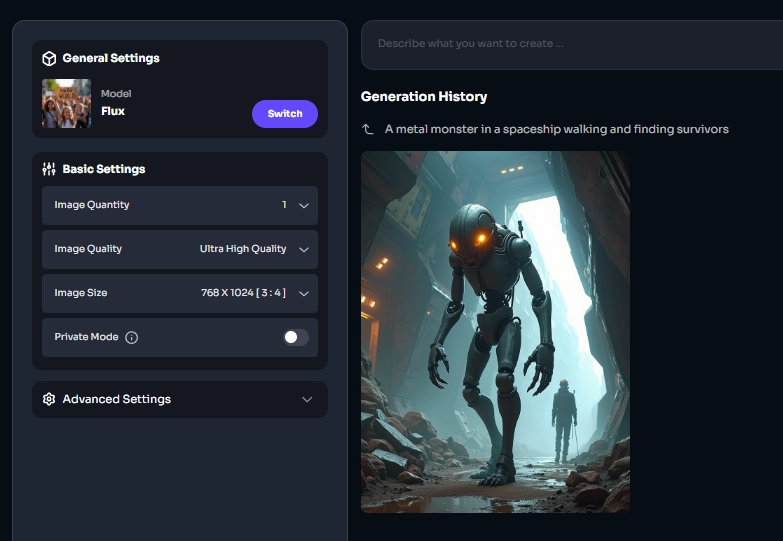Click the Basic Settings sliders icon
Screen dimensions: 783x541
point(49,169)
